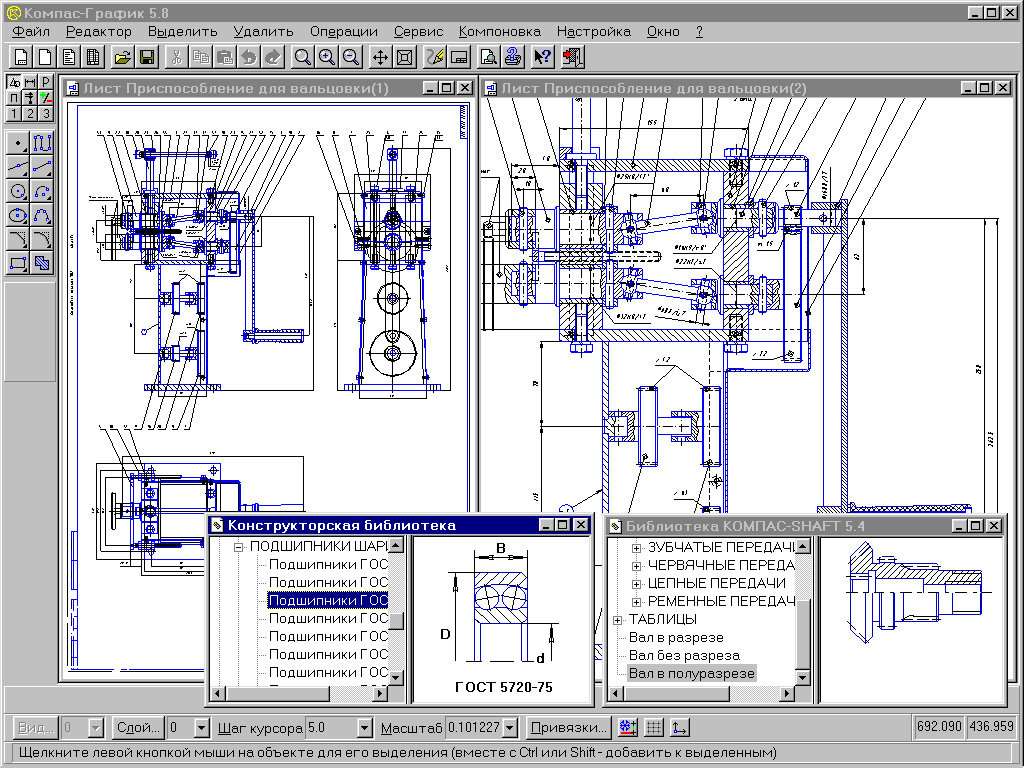Activate context help arrow-question icon
Image resolution: width=1024 pixels, height=768 pixels.
point(543,57)
